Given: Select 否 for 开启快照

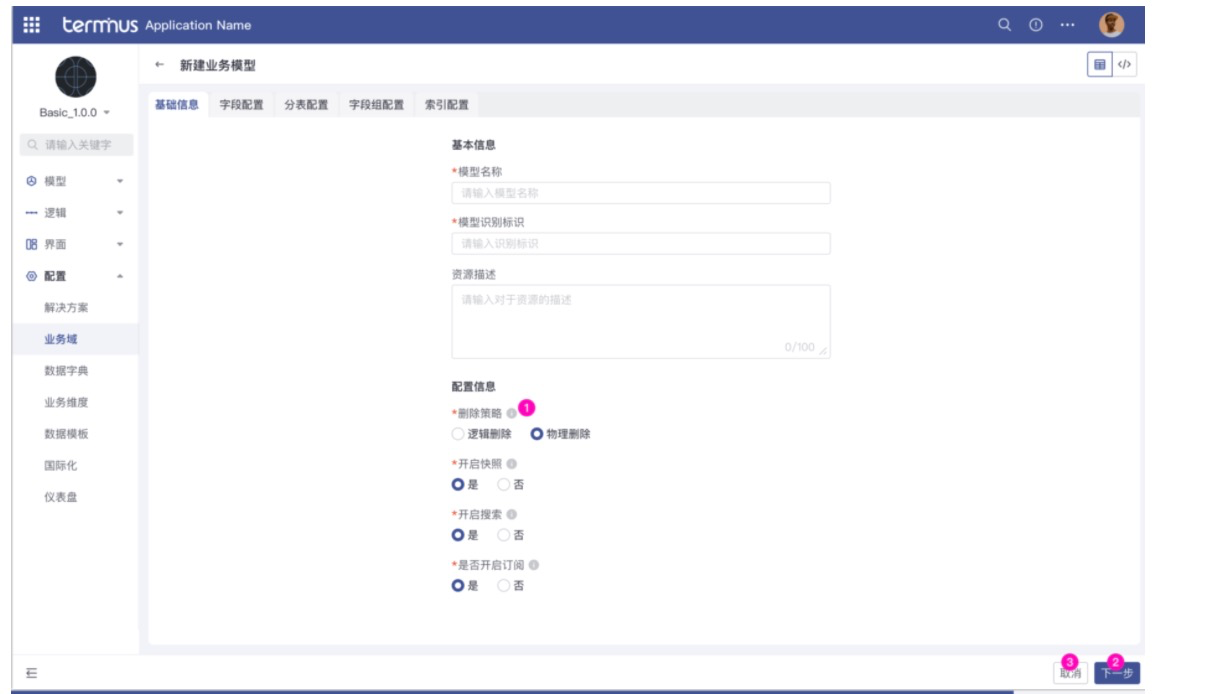Looking at the screenshot, I should (x=504, y=485).
